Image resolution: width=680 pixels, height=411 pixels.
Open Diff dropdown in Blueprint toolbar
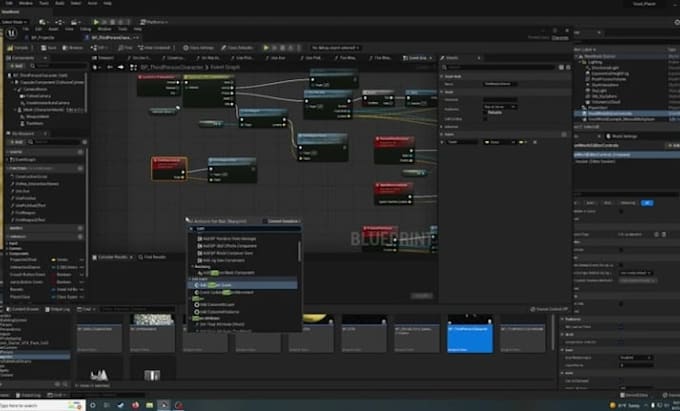[100, 48]
